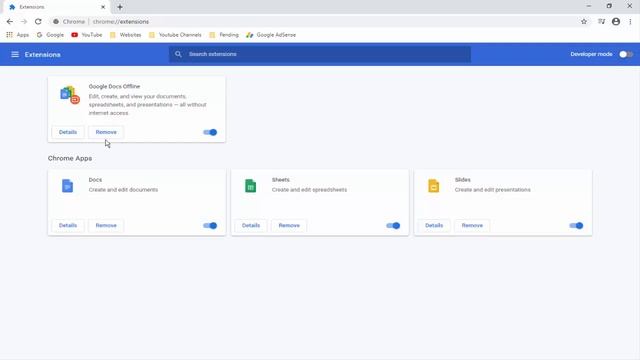Open the Google bookmark
The image size is (640, 360).
point(50,35)
